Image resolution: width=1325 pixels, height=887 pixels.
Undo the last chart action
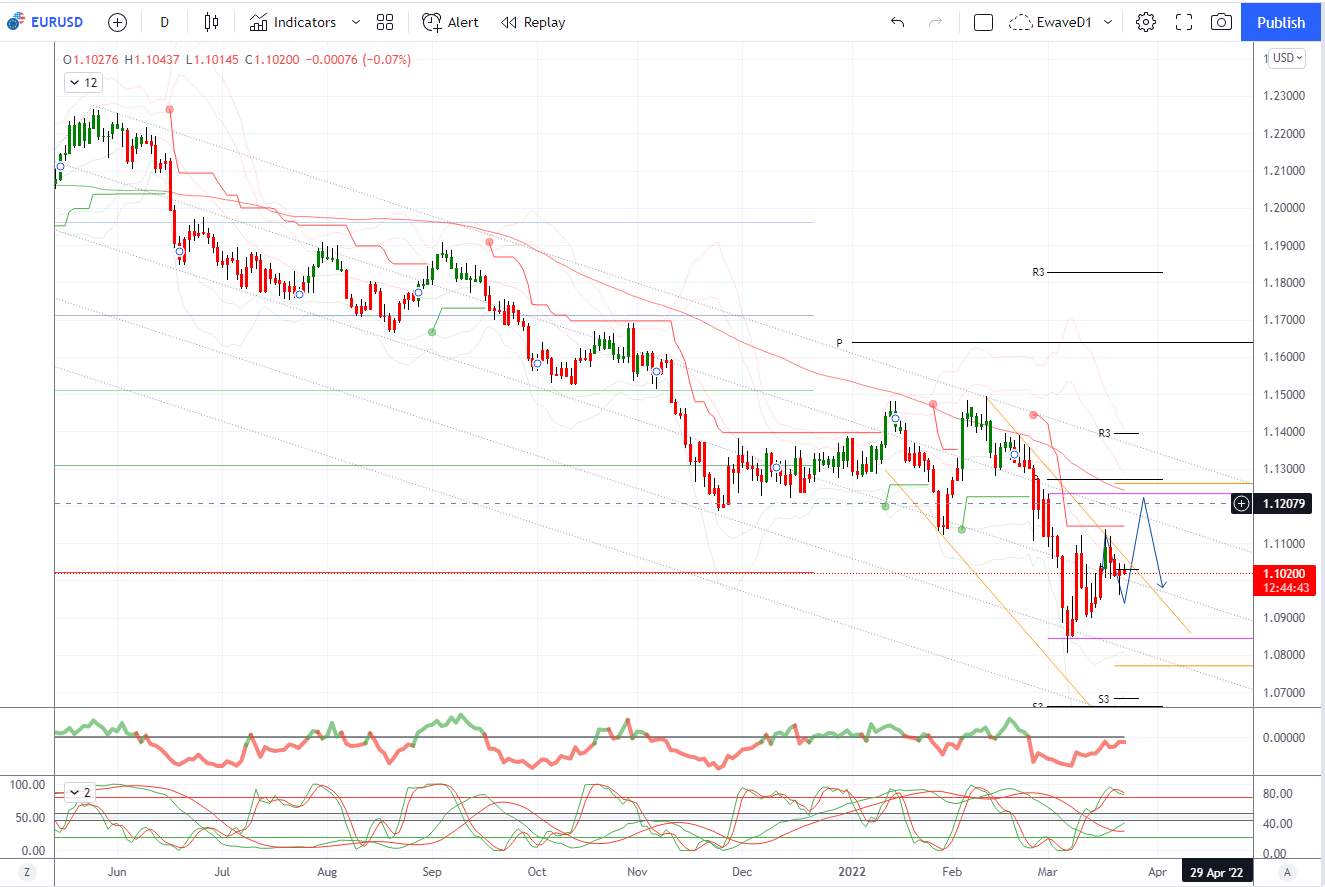(x=897, y=22)
